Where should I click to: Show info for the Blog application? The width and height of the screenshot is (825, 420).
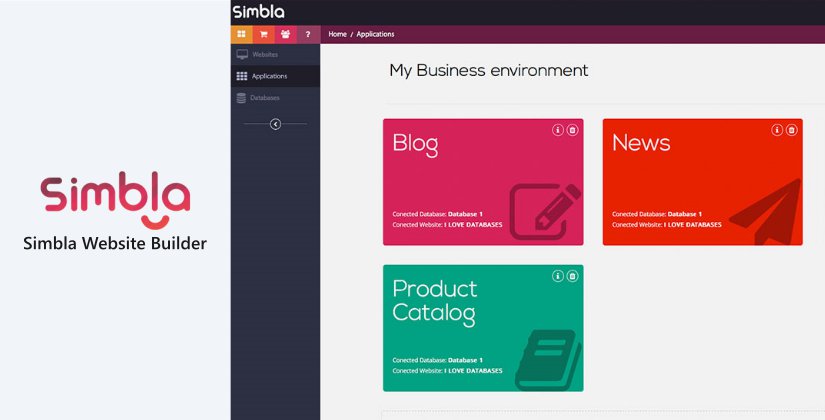click(558, 130)
